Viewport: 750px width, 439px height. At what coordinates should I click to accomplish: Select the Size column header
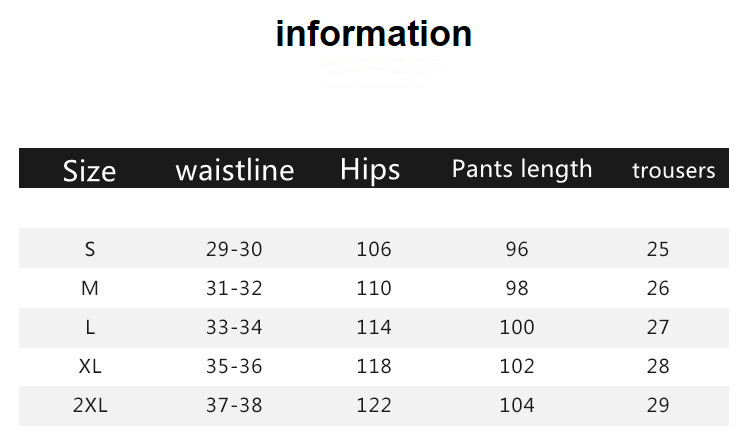[x=89, y=170]
